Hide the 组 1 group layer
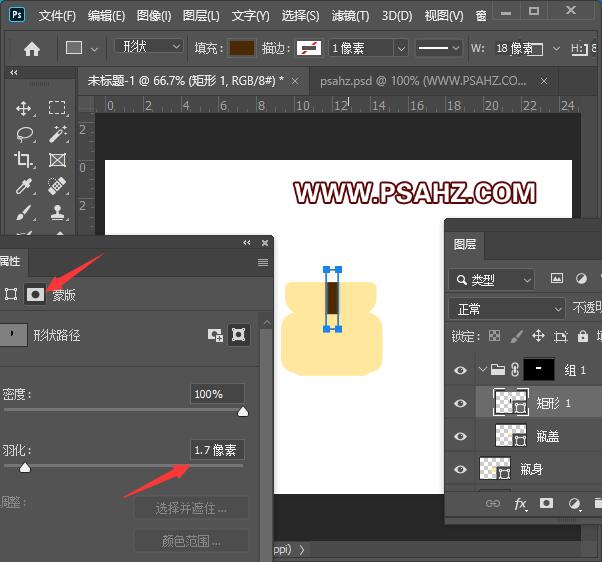This screenshot has height=562, width=602. (460, 370)
